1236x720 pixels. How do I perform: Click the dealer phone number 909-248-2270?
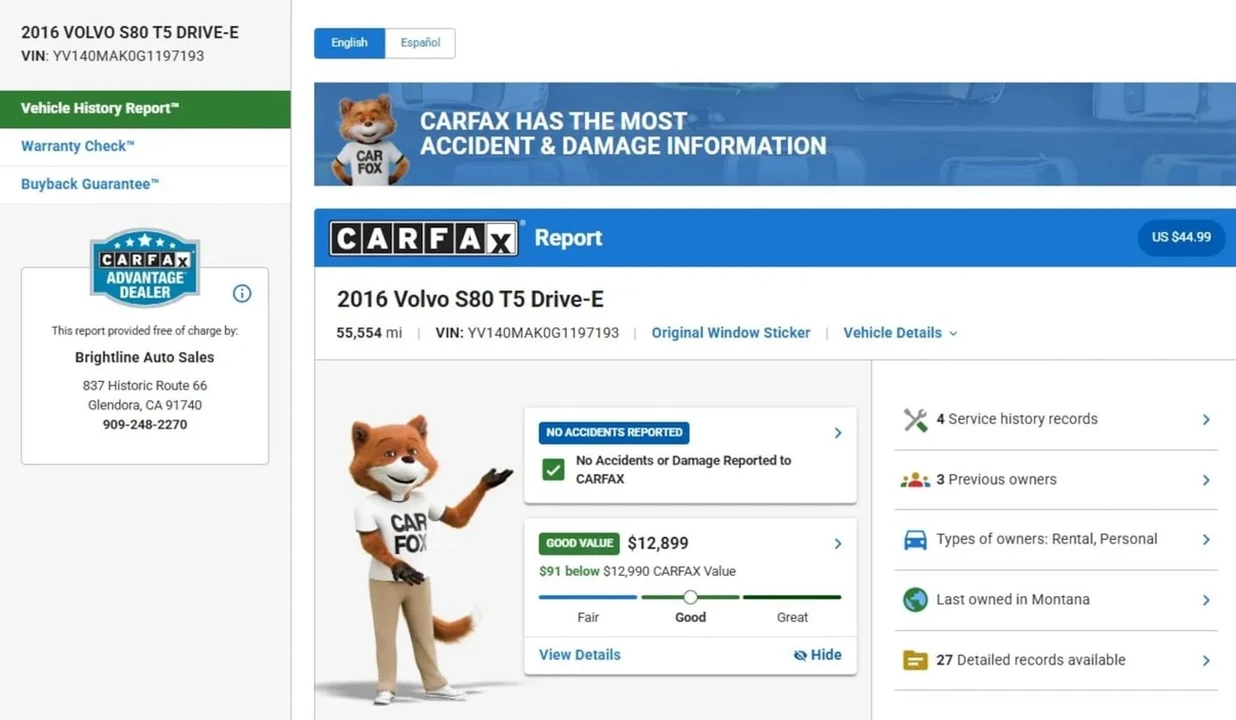(145, 424)
